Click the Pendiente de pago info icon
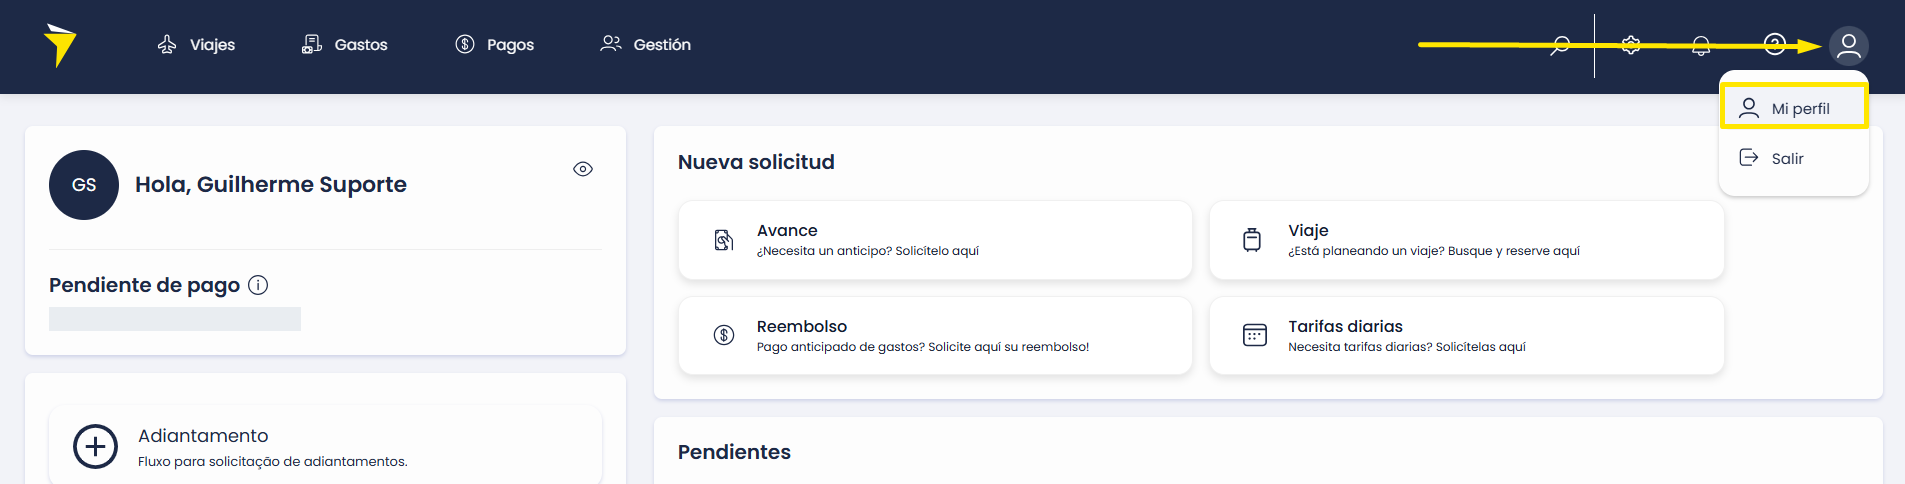1905x484 pixels. click(x=258, y=285)
